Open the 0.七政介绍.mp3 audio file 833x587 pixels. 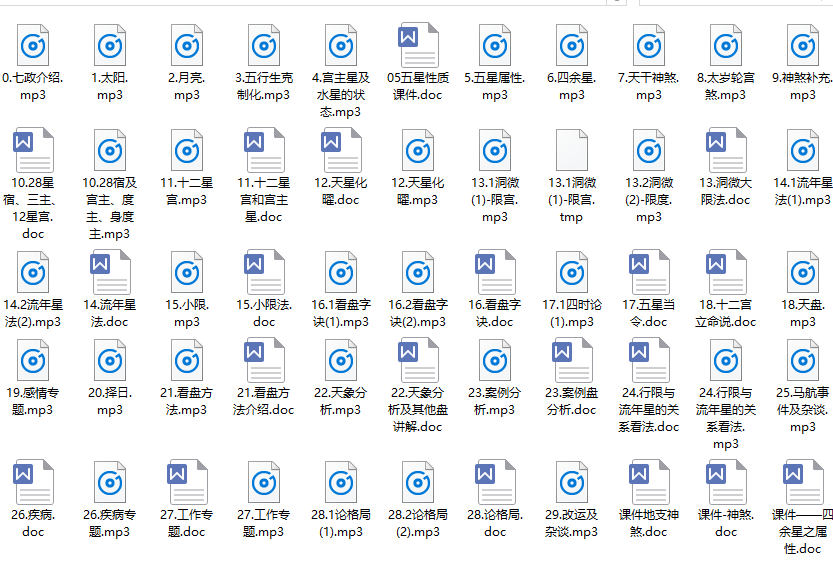coord(34,45)
